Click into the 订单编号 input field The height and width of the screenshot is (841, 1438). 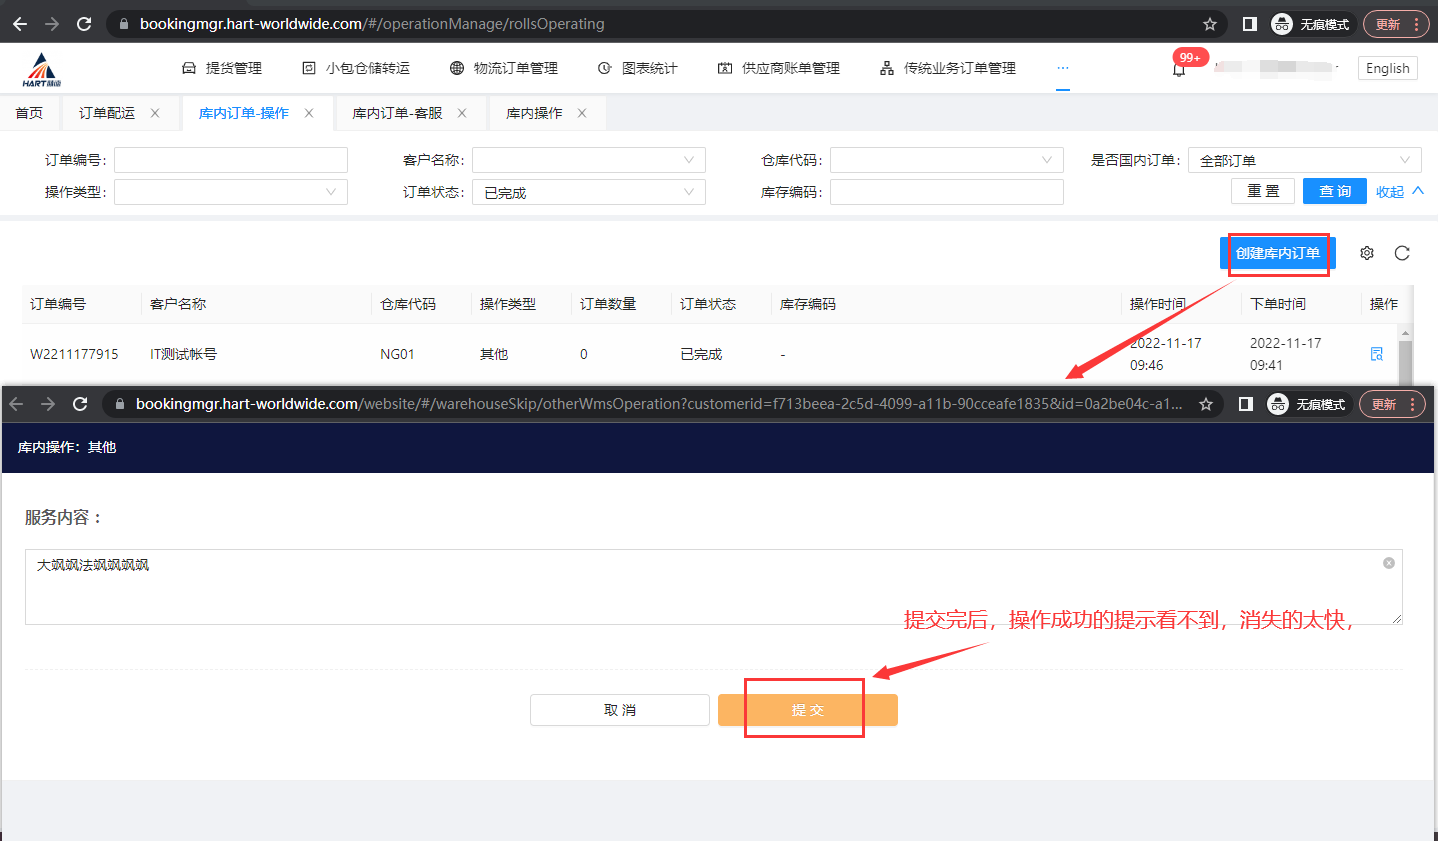[231, 160]
